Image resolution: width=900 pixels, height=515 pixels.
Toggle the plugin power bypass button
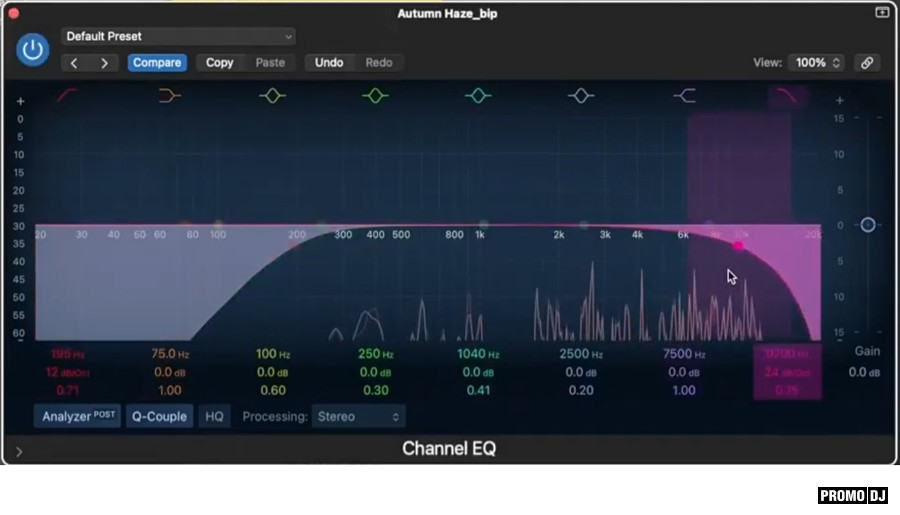(34, 50)
